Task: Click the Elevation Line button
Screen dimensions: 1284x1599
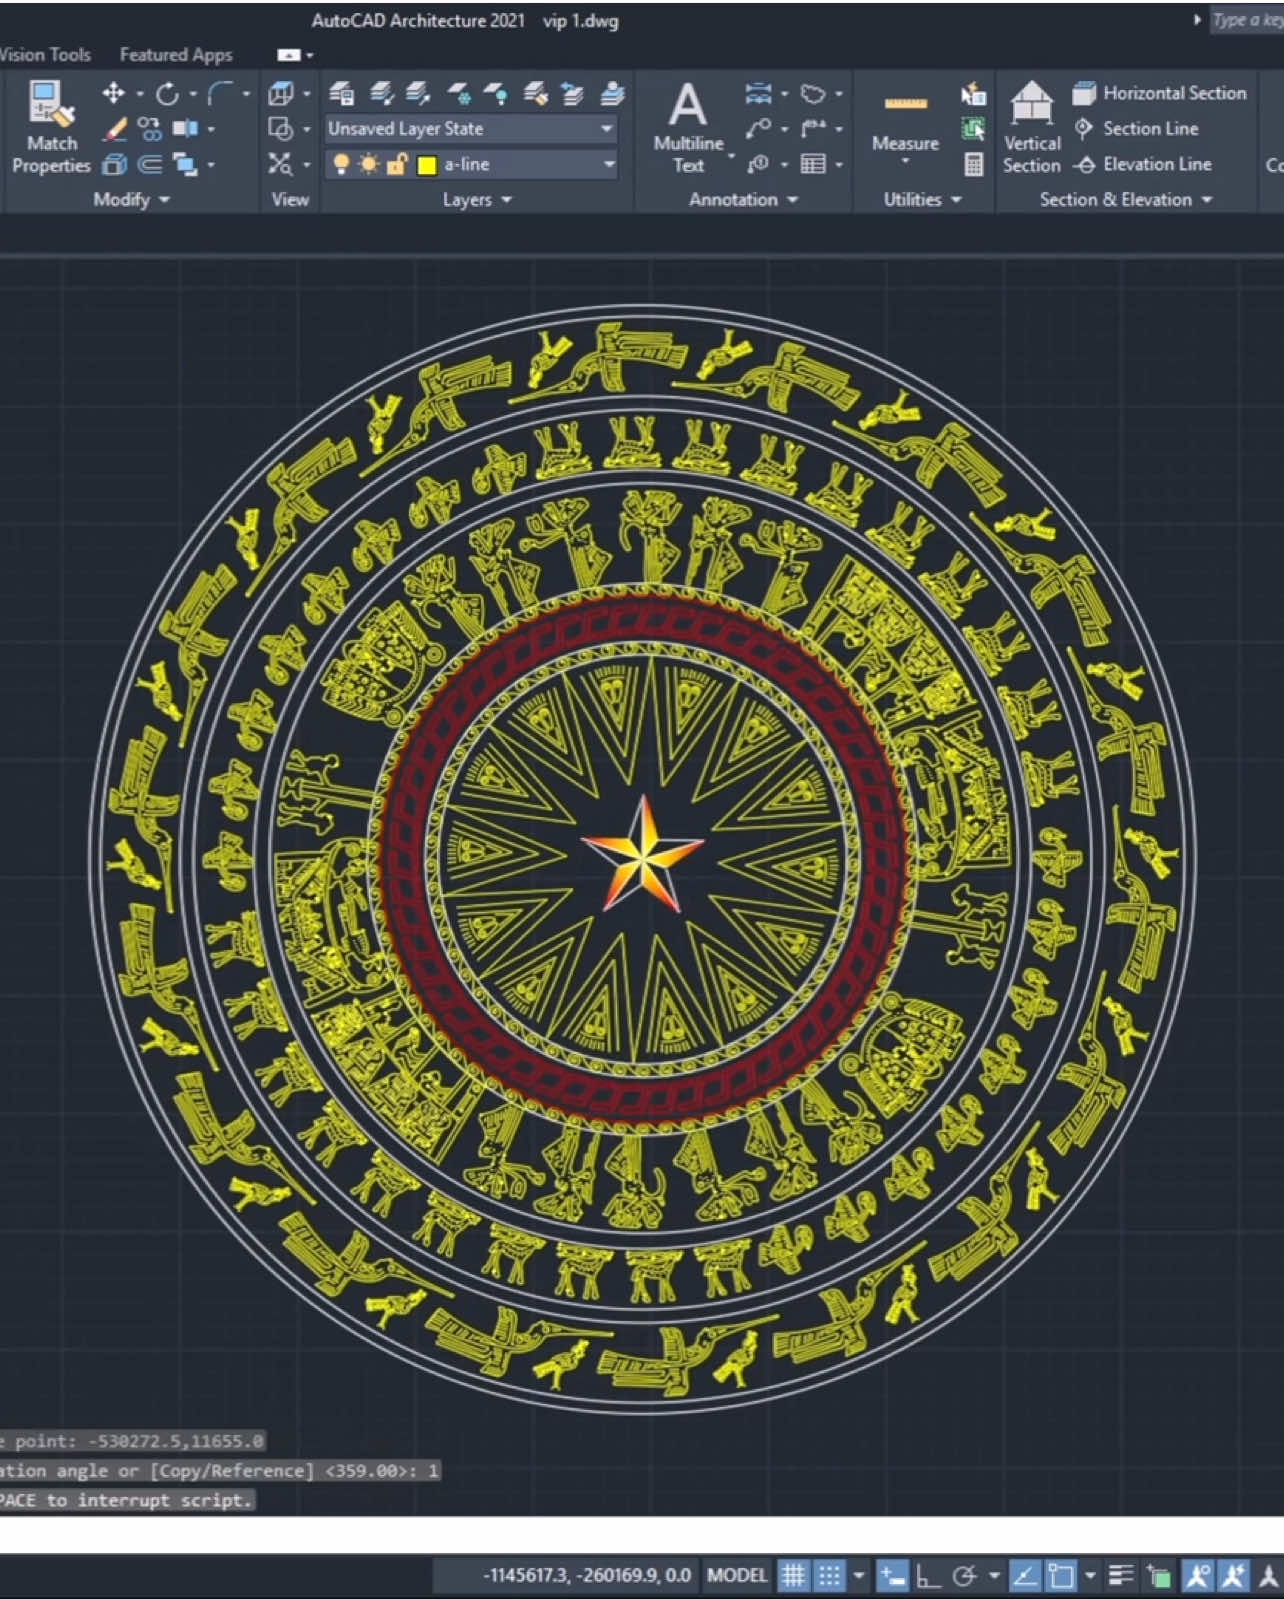Action: 1142,164
